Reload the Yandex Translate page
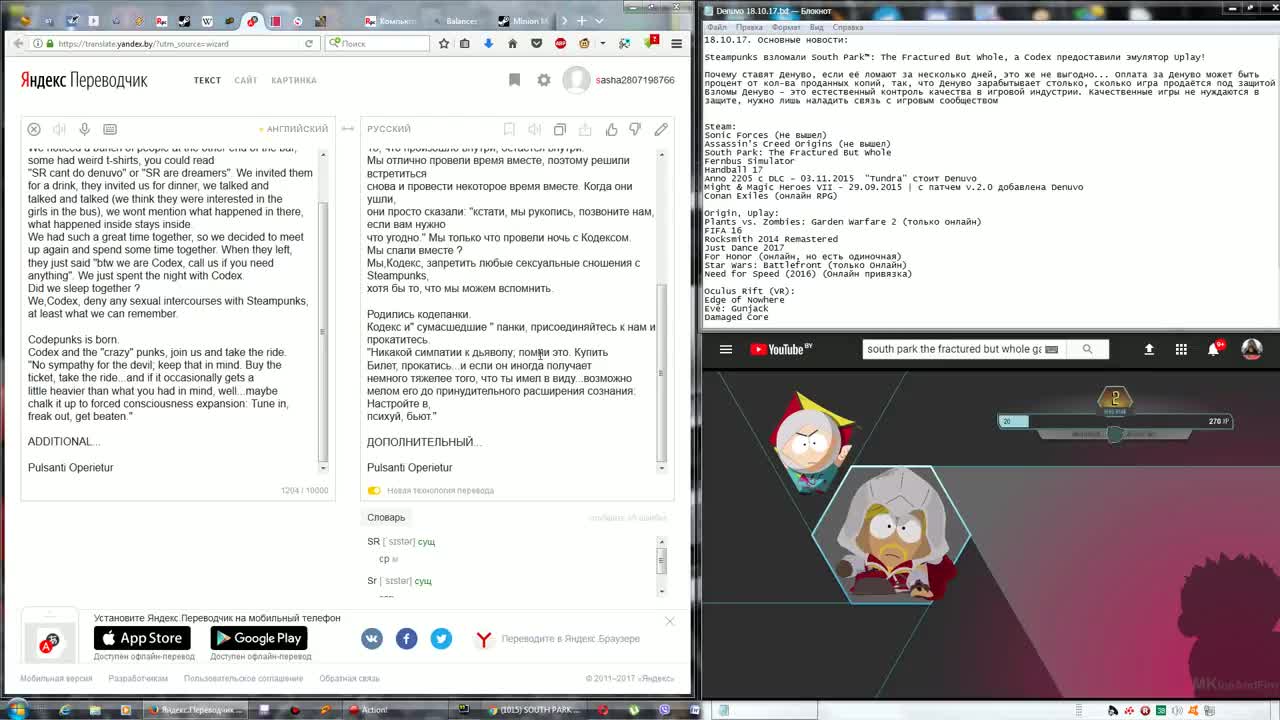The height and width of the screenshot is (720, 1280). tap(309, 43)
